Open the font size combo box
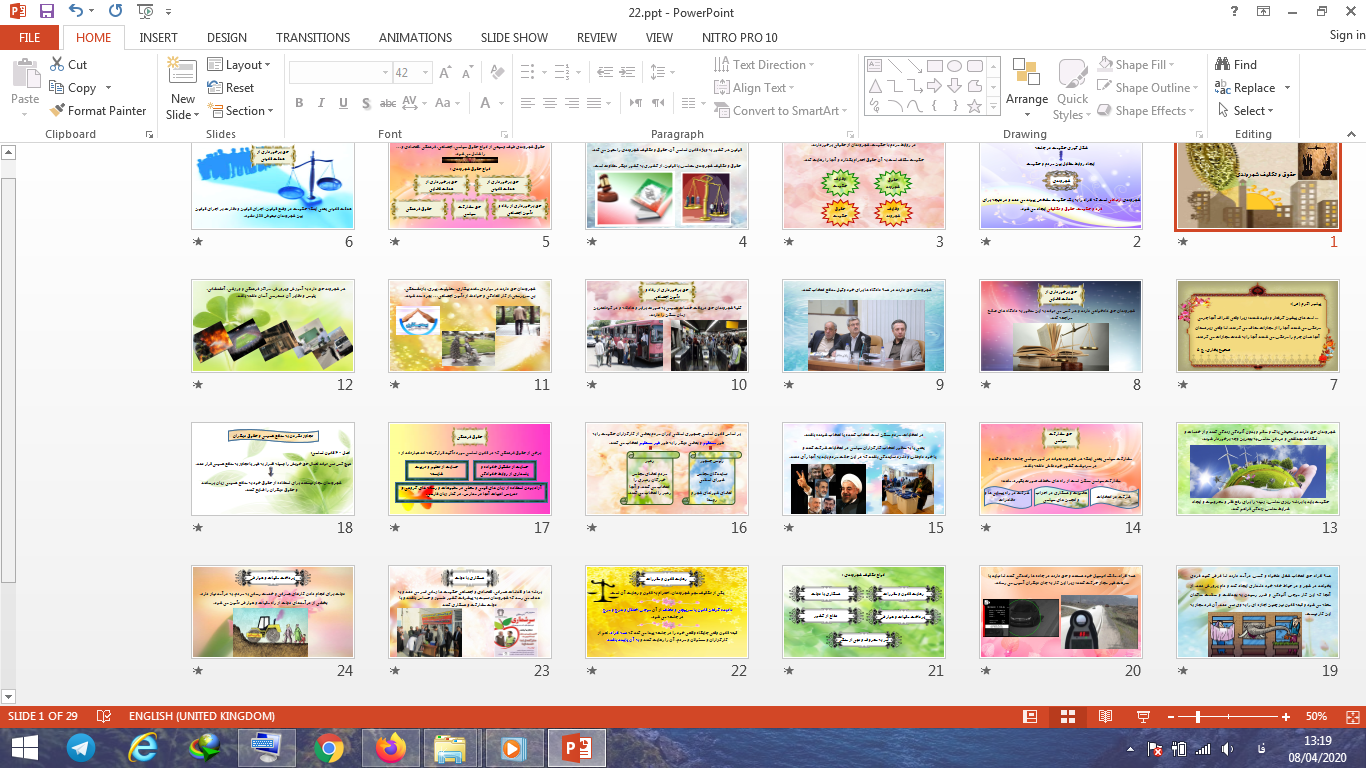The width and height of the screenshot is (1366, 768). click(406, 73)
